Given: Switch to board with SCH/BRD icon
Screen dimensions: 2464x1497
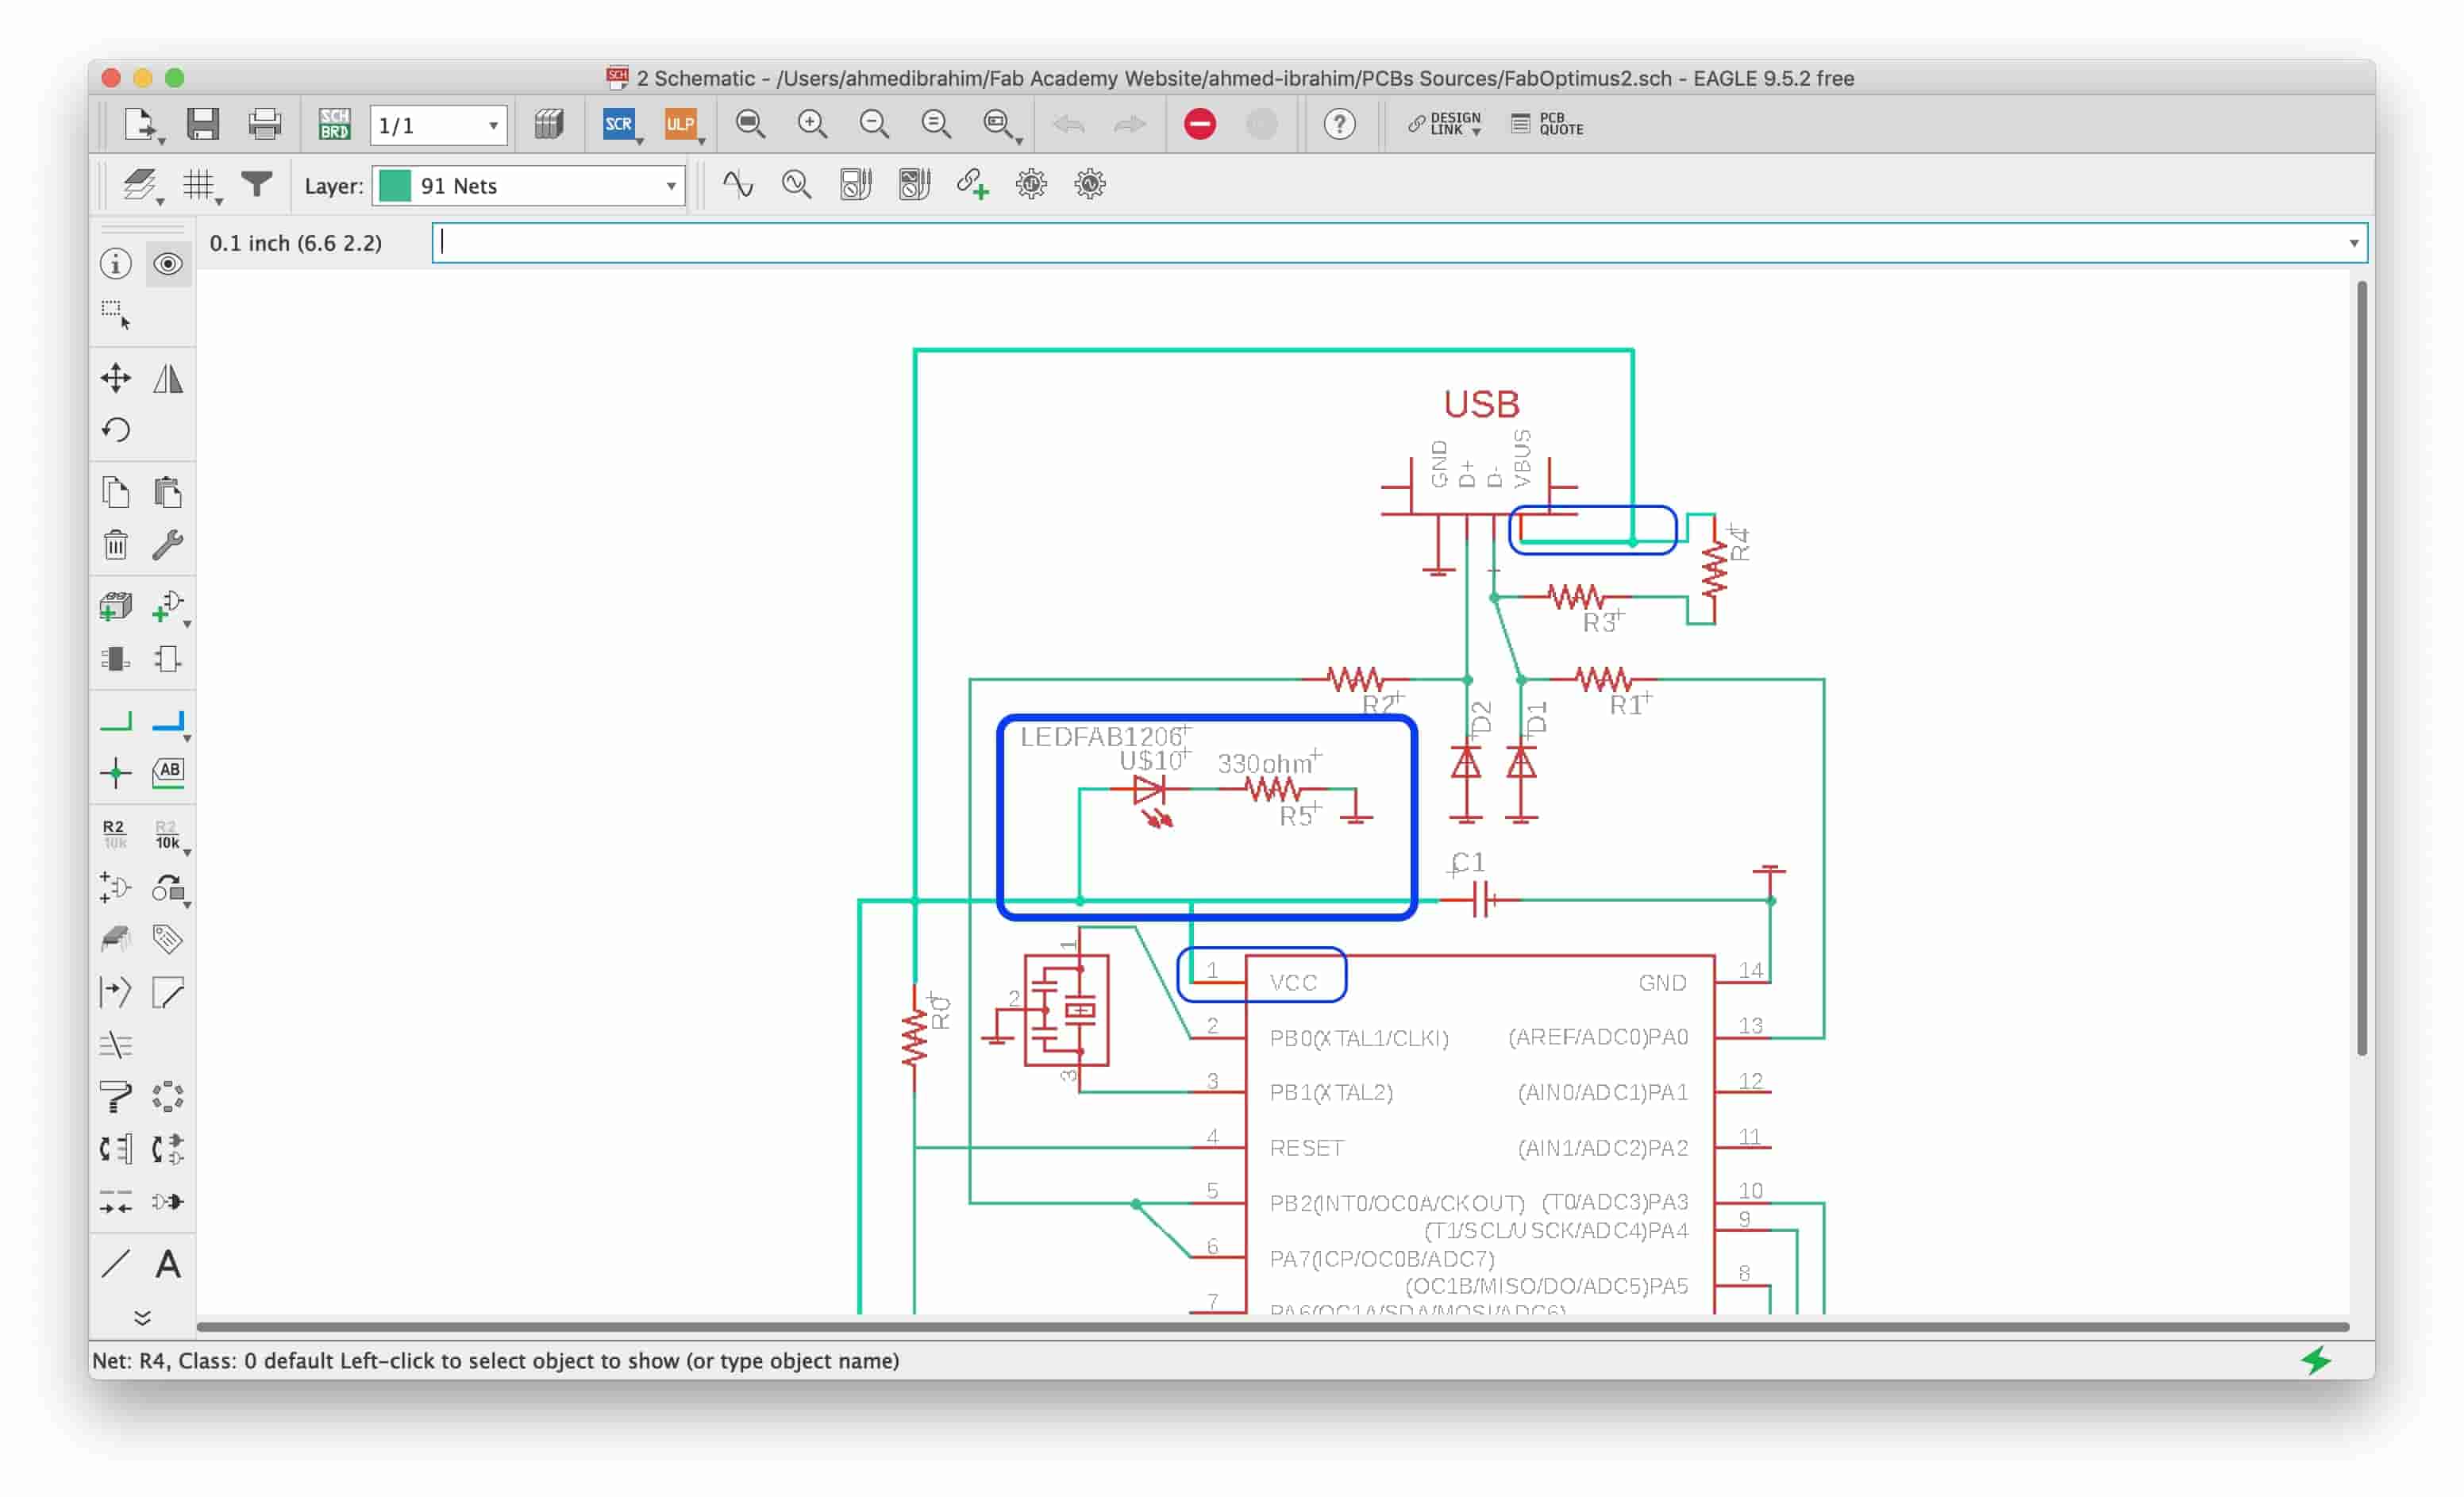Looking at the screenshot, I should [x=334, y=124].
